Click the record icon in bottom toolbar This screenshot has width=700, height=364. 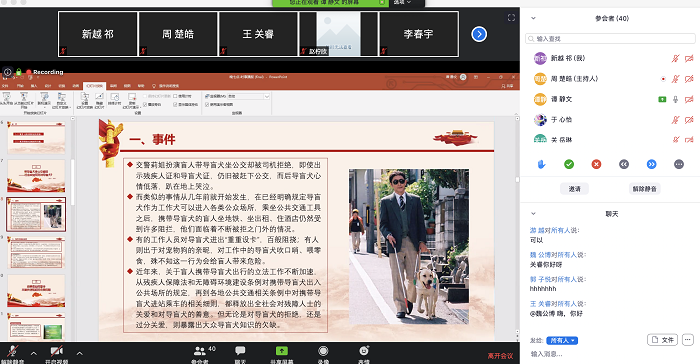[323, 351]
